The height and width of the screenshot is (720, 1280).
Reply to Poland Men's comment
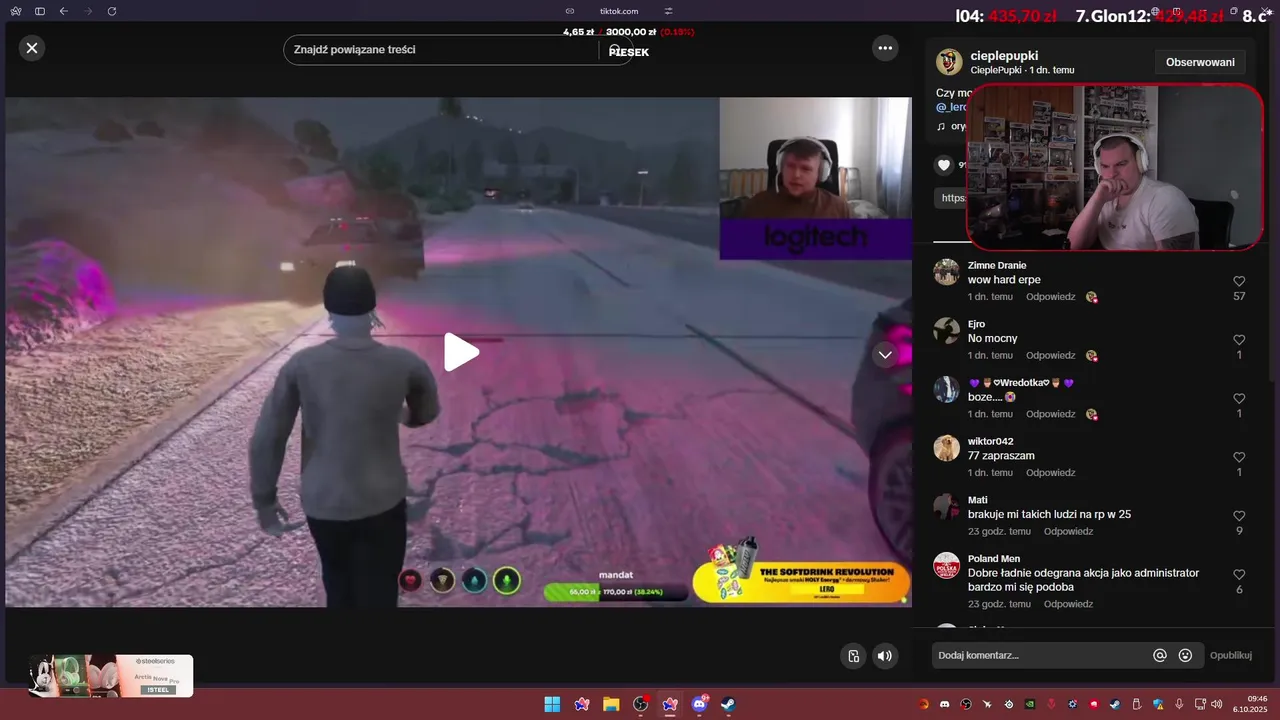[1068, 604]
